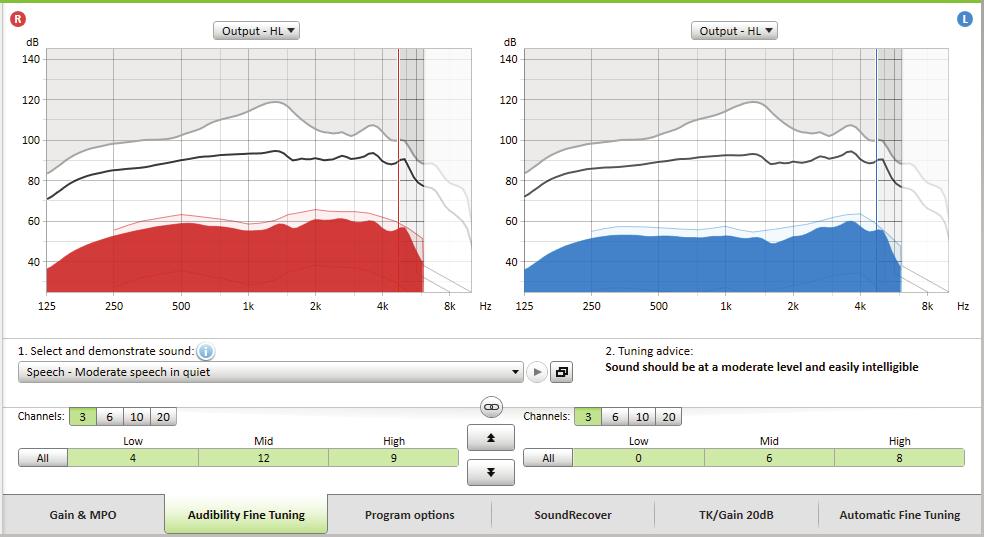This screenshot has width=984, height=537.
Task: Open the SoundRecover tab
Action: [572, 514]
